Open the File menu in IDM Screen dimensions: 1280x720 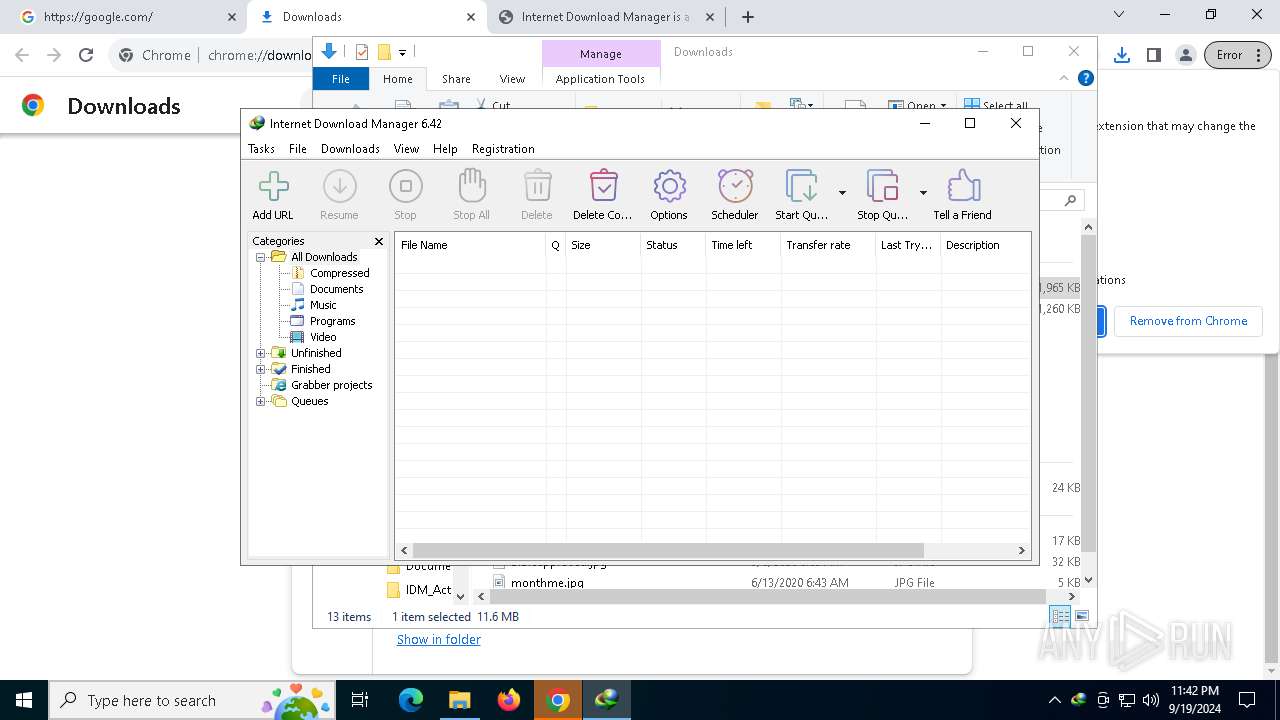tap(298, 149)
